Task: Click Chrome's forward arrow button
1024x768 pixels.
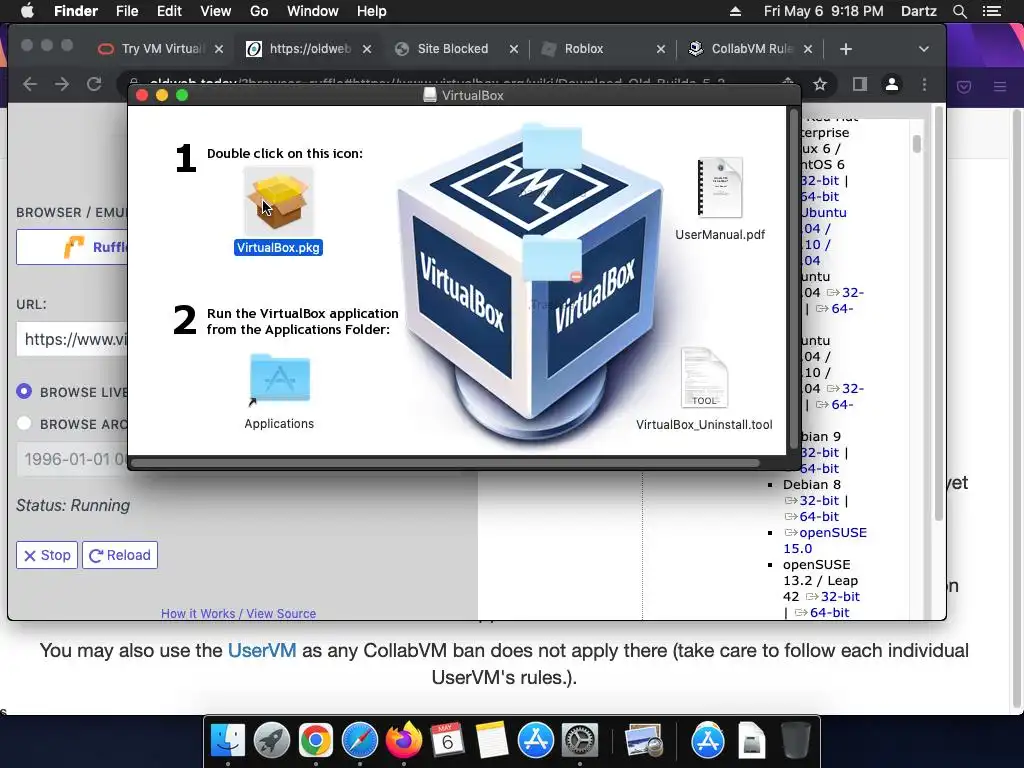Action: click(62, 84)
